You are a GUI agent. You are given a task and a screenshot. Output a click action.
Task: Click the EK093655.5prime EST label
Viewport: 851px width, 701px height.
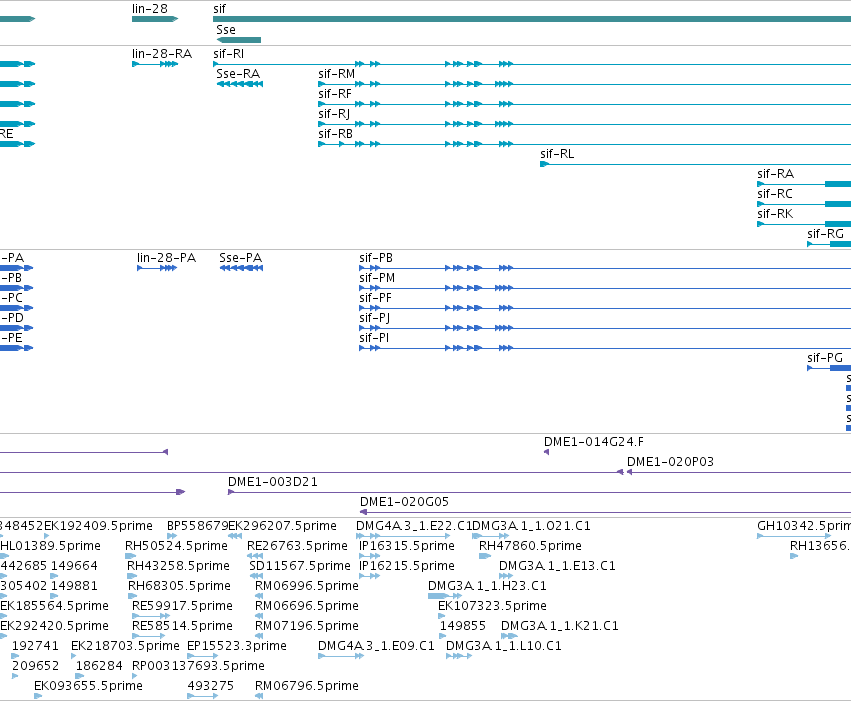pos(88,686)
